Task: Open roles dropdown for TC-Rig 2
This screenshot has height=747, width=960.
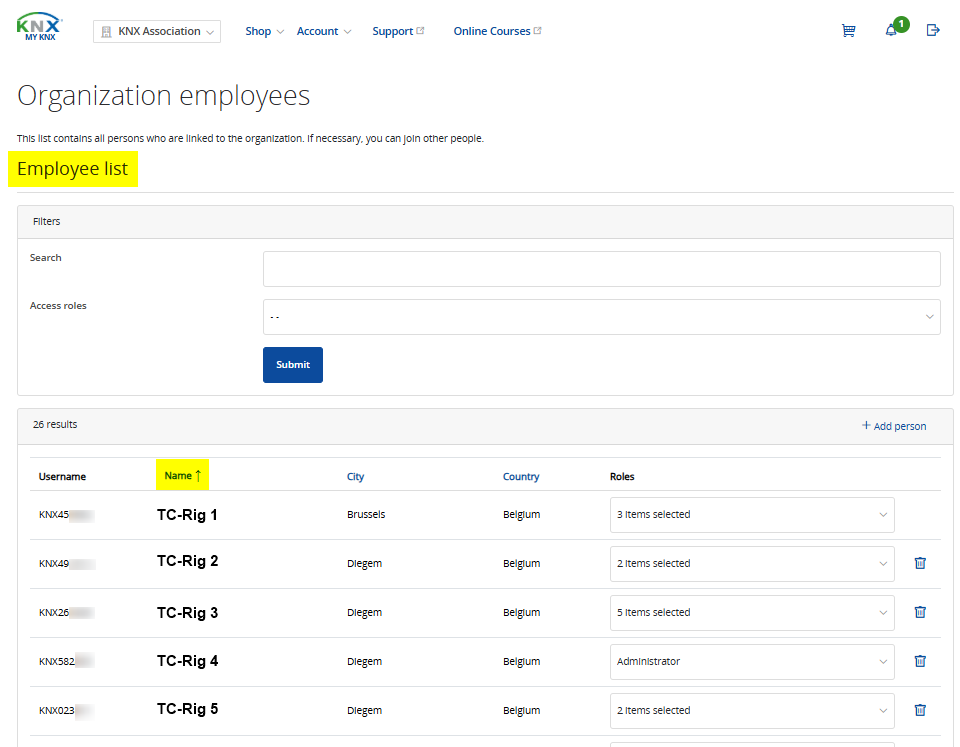Action: coord(752,564)
